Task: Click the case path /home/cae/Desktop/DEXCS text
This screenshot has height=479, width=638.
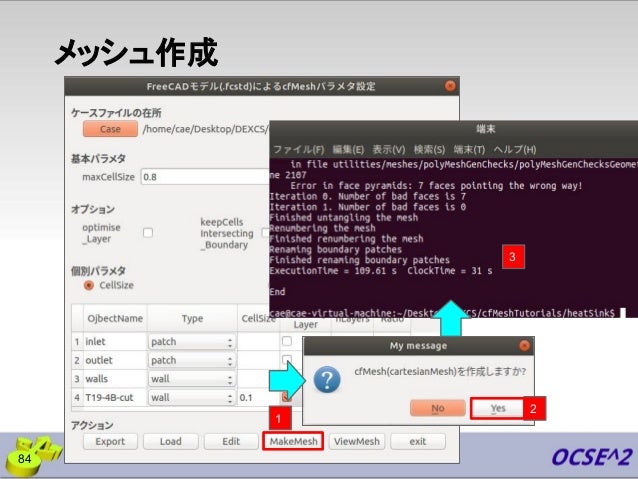Action: point(205,129)
